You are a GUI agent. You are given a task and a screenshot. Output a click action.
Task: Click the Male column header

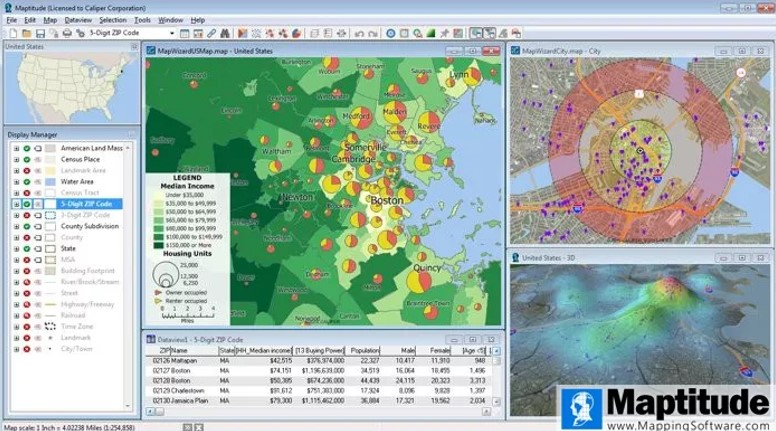(398, 350)
